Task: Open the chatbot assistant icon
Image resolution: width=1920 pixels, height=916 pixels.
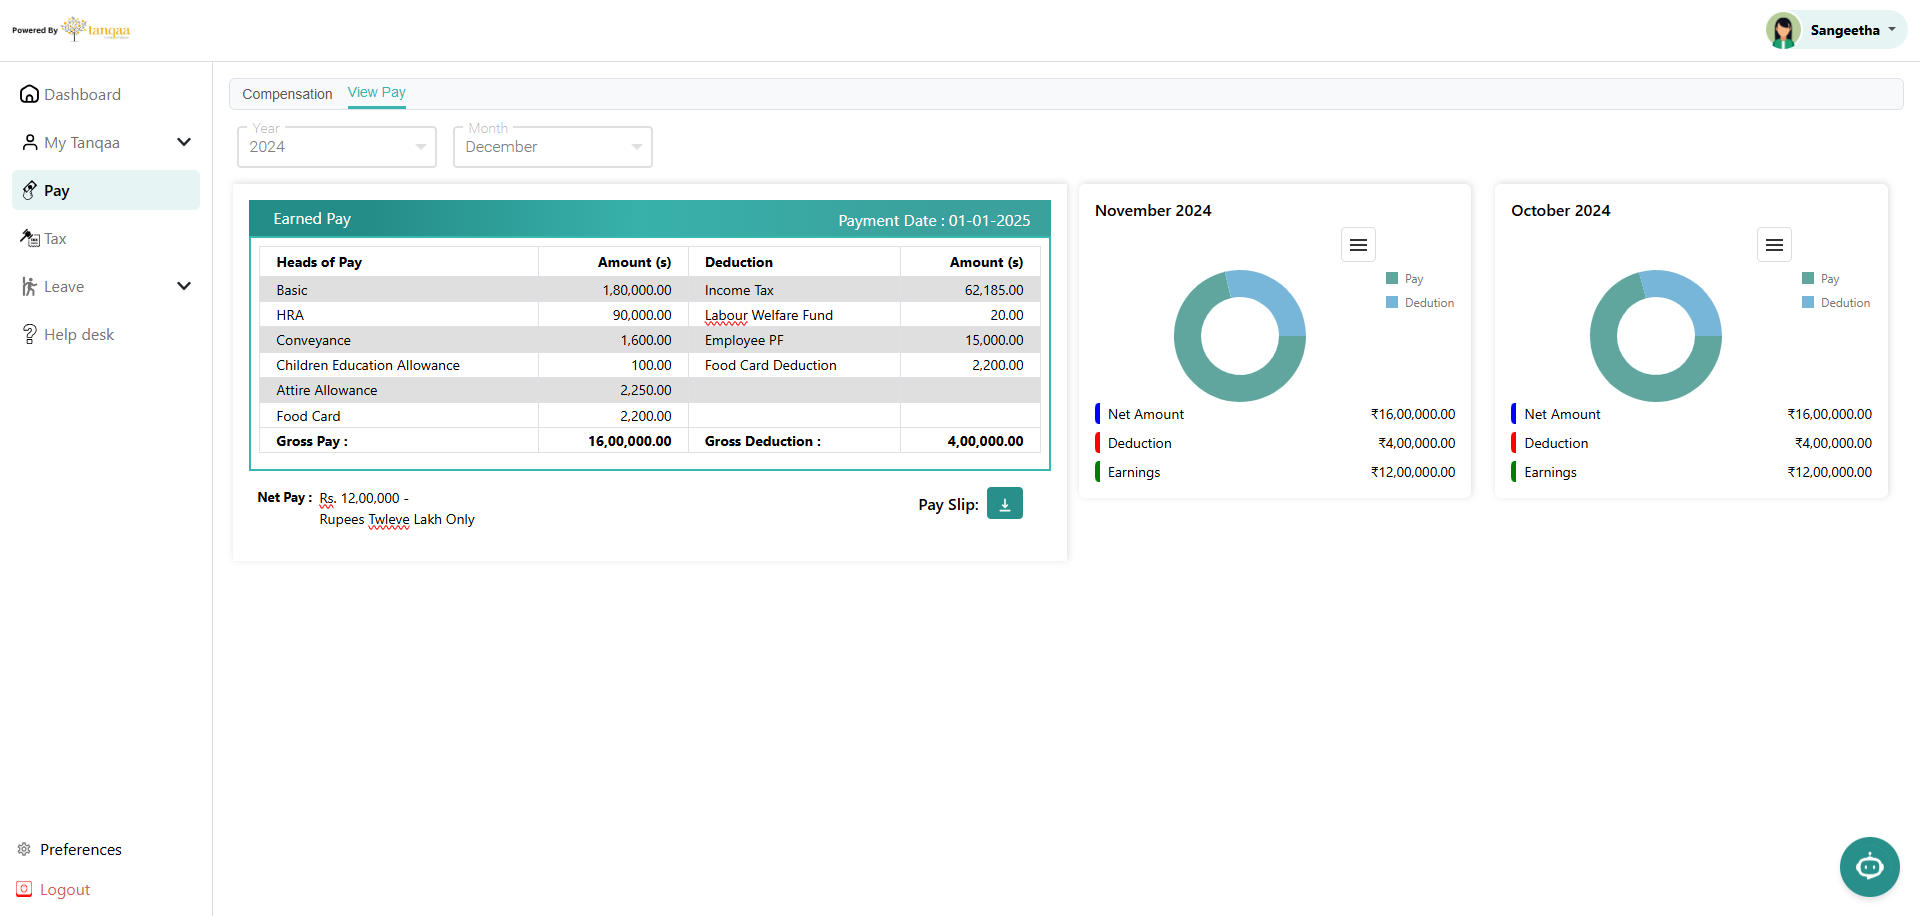Action: [x=1869, y=866]
